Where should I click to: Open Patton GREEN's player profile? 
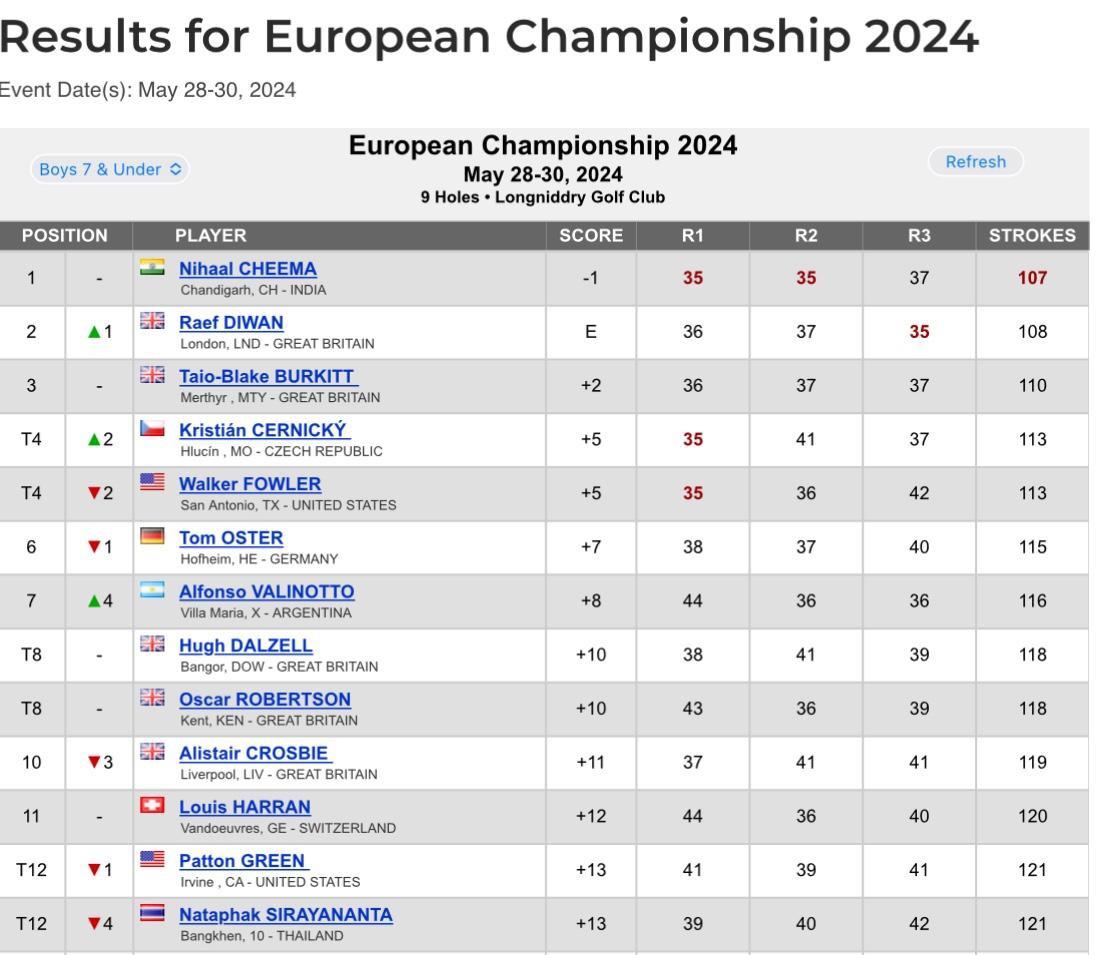click(x=242, y=861)
